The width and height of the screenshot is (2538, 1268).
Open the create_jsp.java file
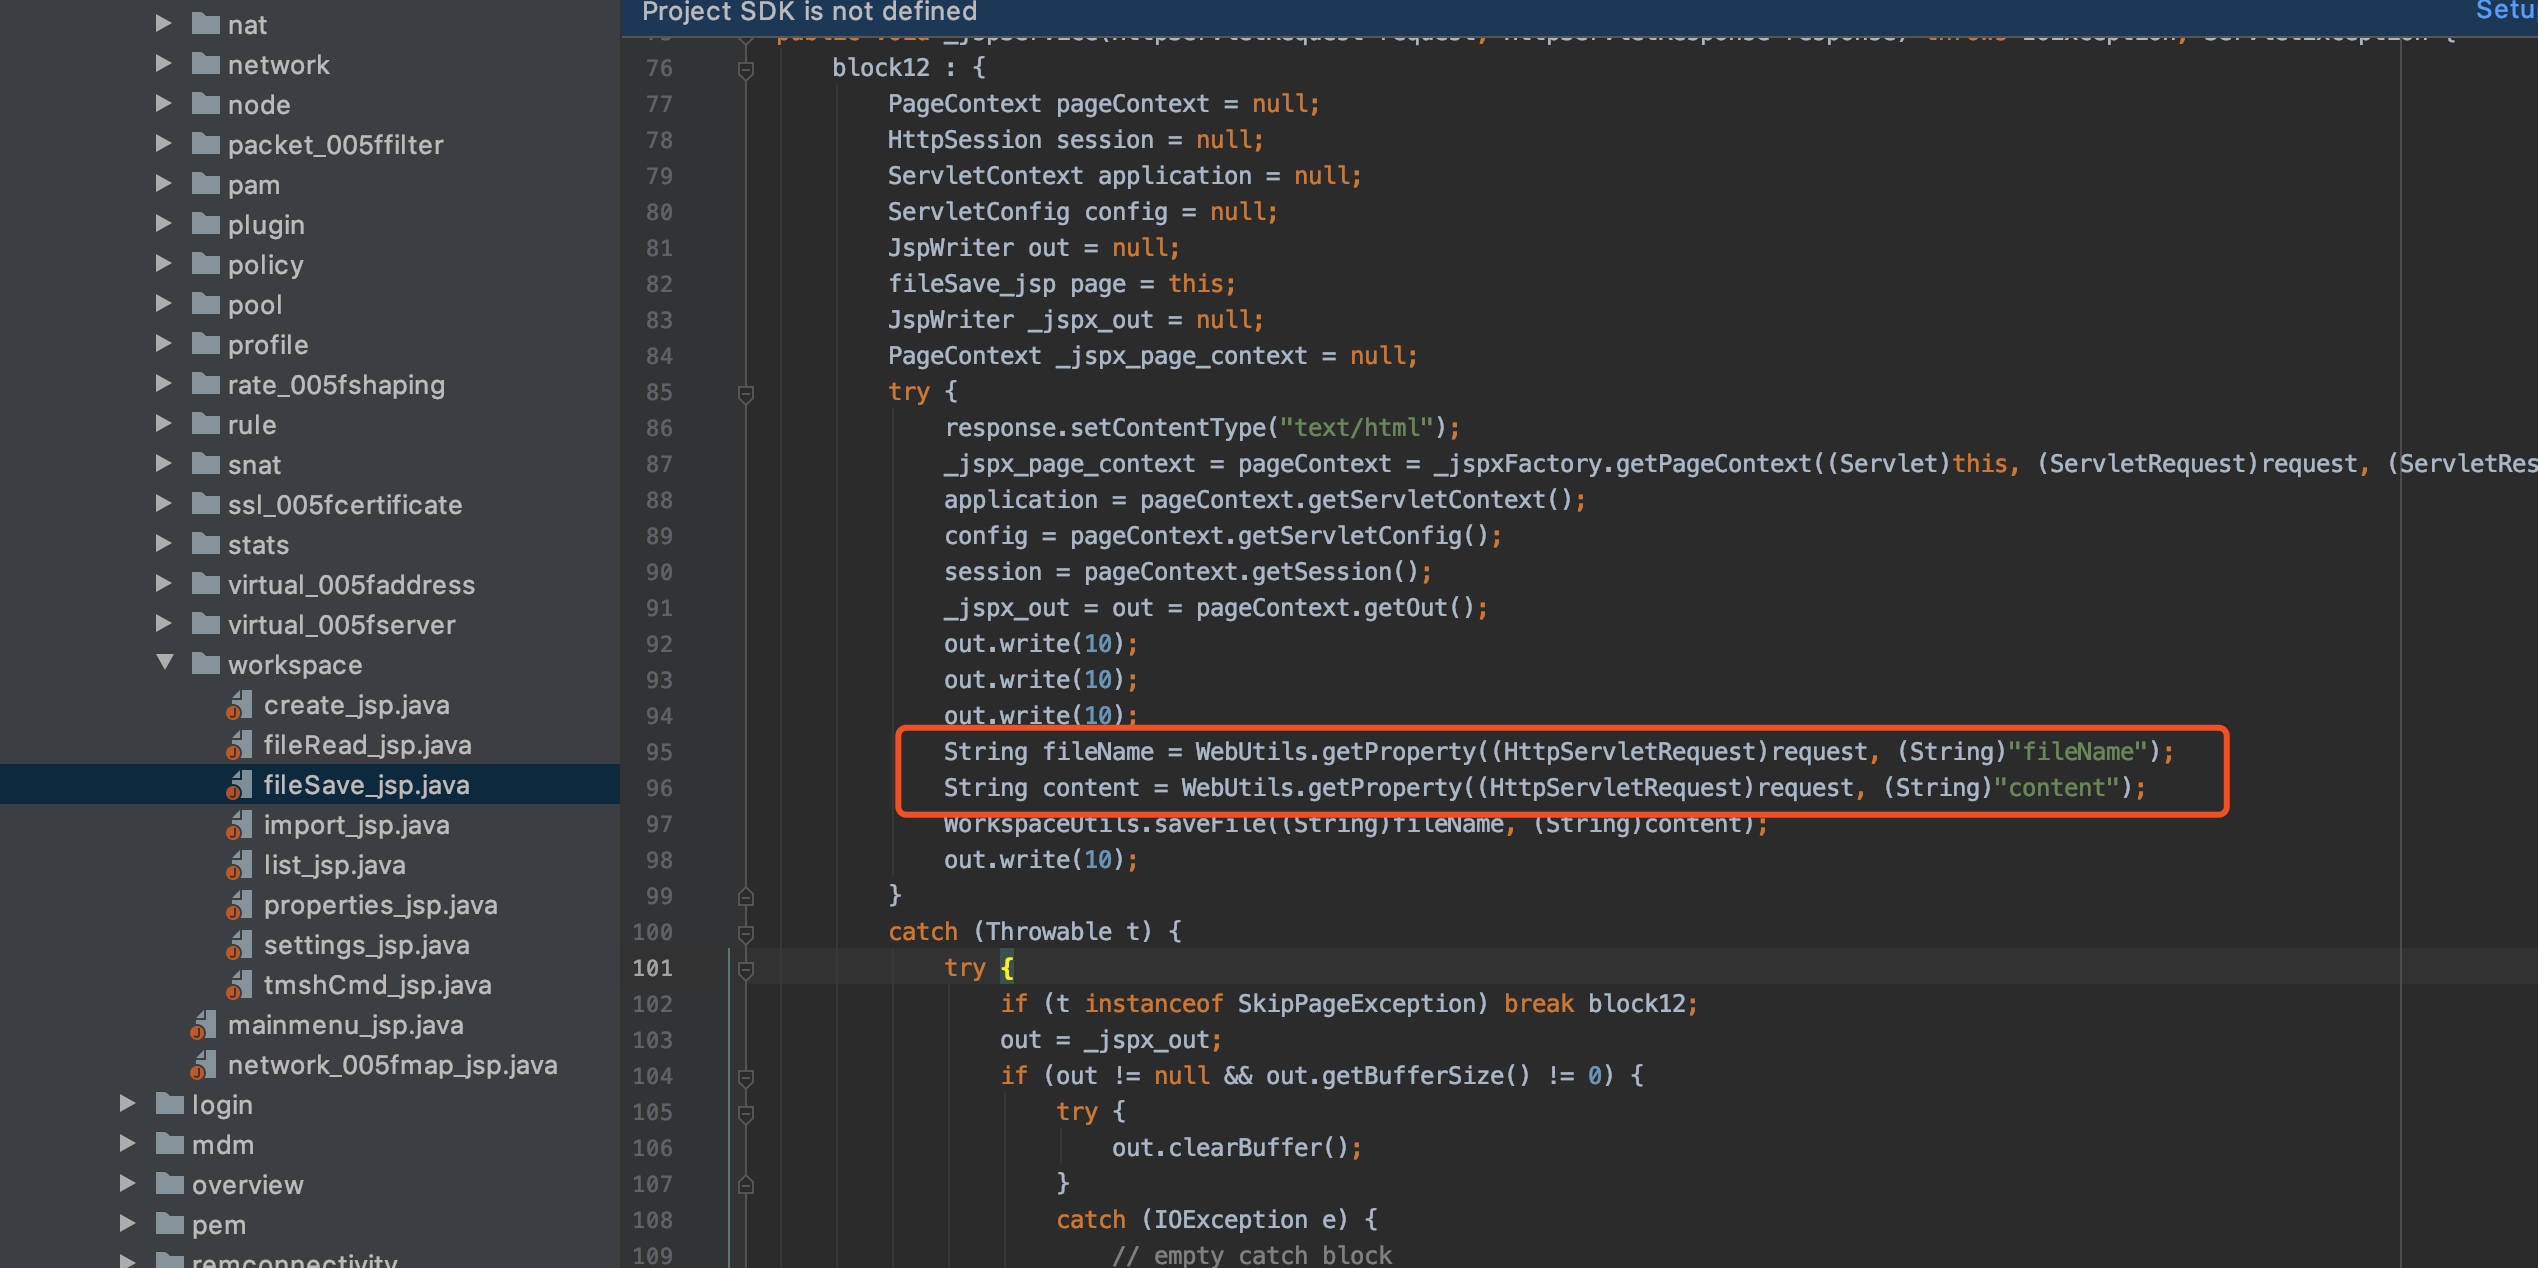pos(356,705)
